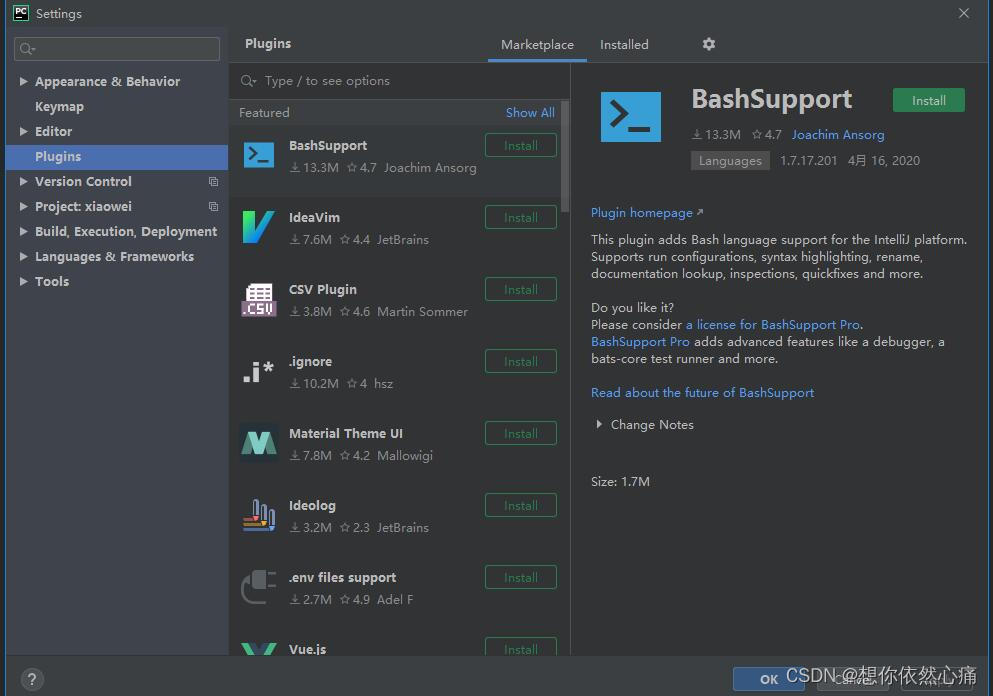The image size is (993, 696).
Task: Open the plugins gear settings menu
Action: [709, 44]
